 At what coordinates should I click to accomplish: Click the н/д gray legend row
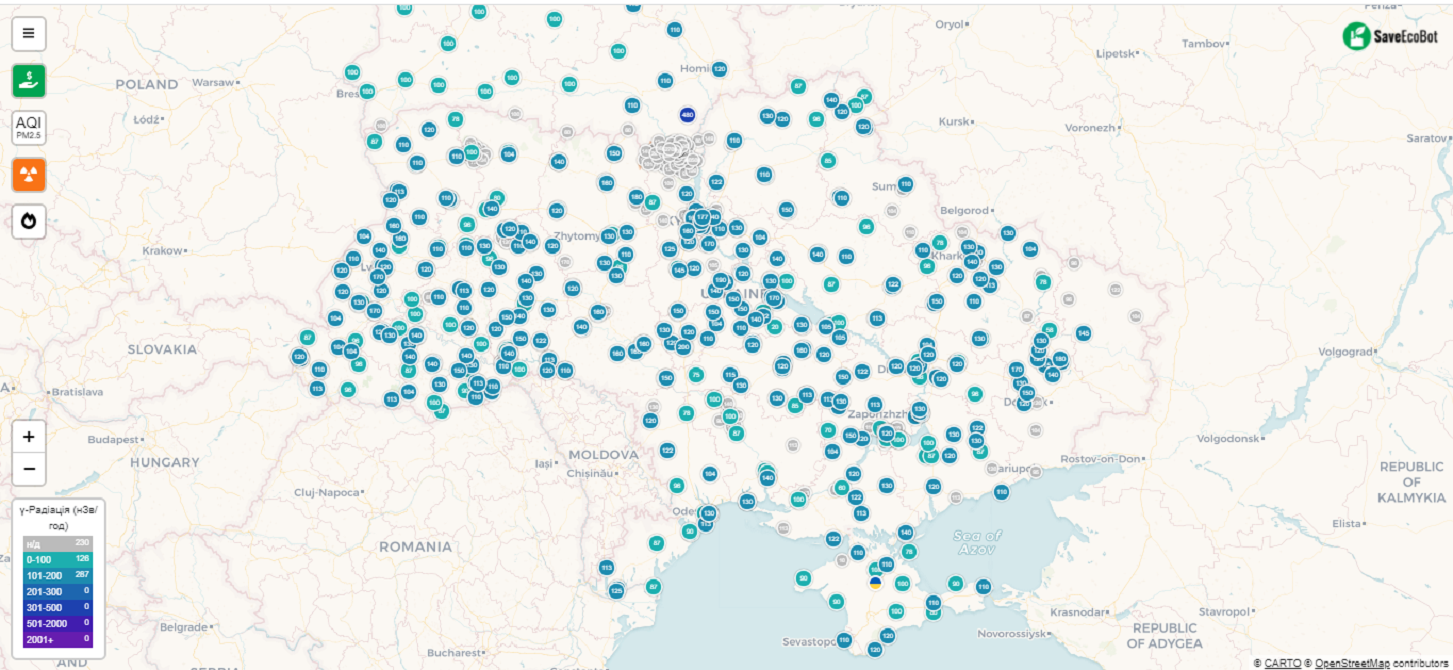(x=57, y=543)
